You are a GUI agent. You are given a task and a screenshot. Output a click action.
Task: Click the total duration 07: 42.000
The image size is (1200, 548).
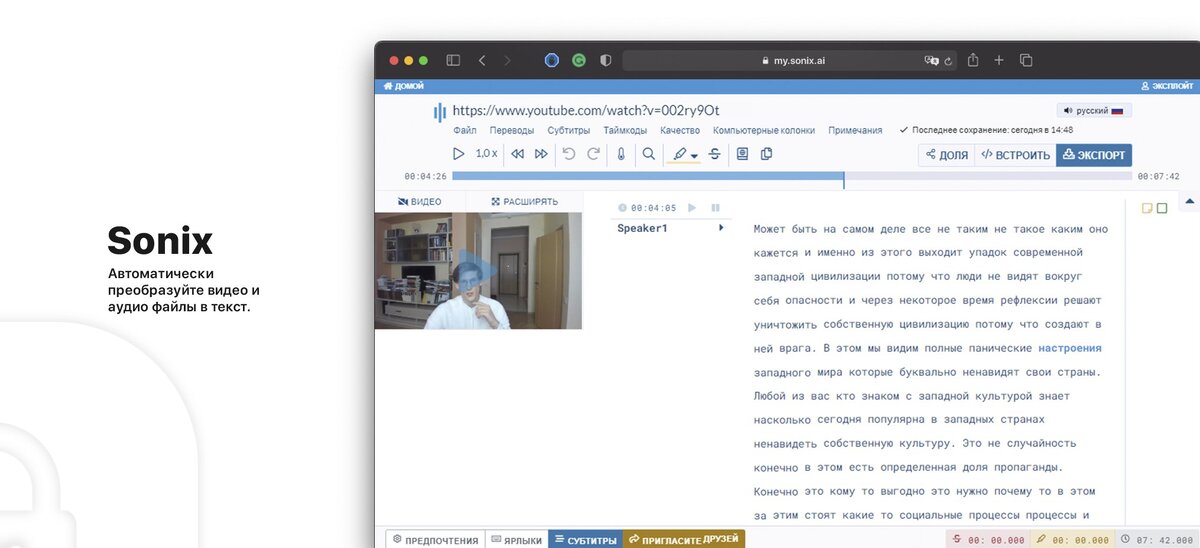click(x=1157, y=540)
